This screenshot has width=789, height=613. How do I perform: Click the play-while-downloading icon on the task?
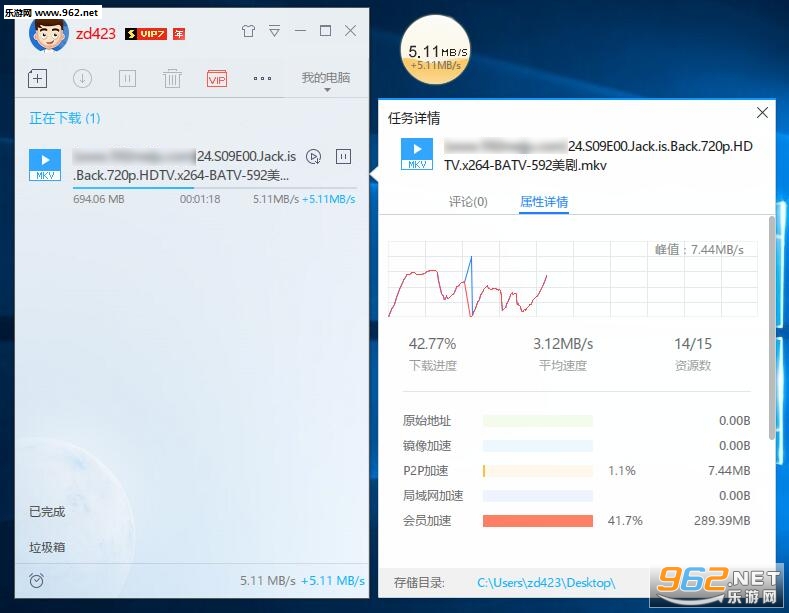313,157
